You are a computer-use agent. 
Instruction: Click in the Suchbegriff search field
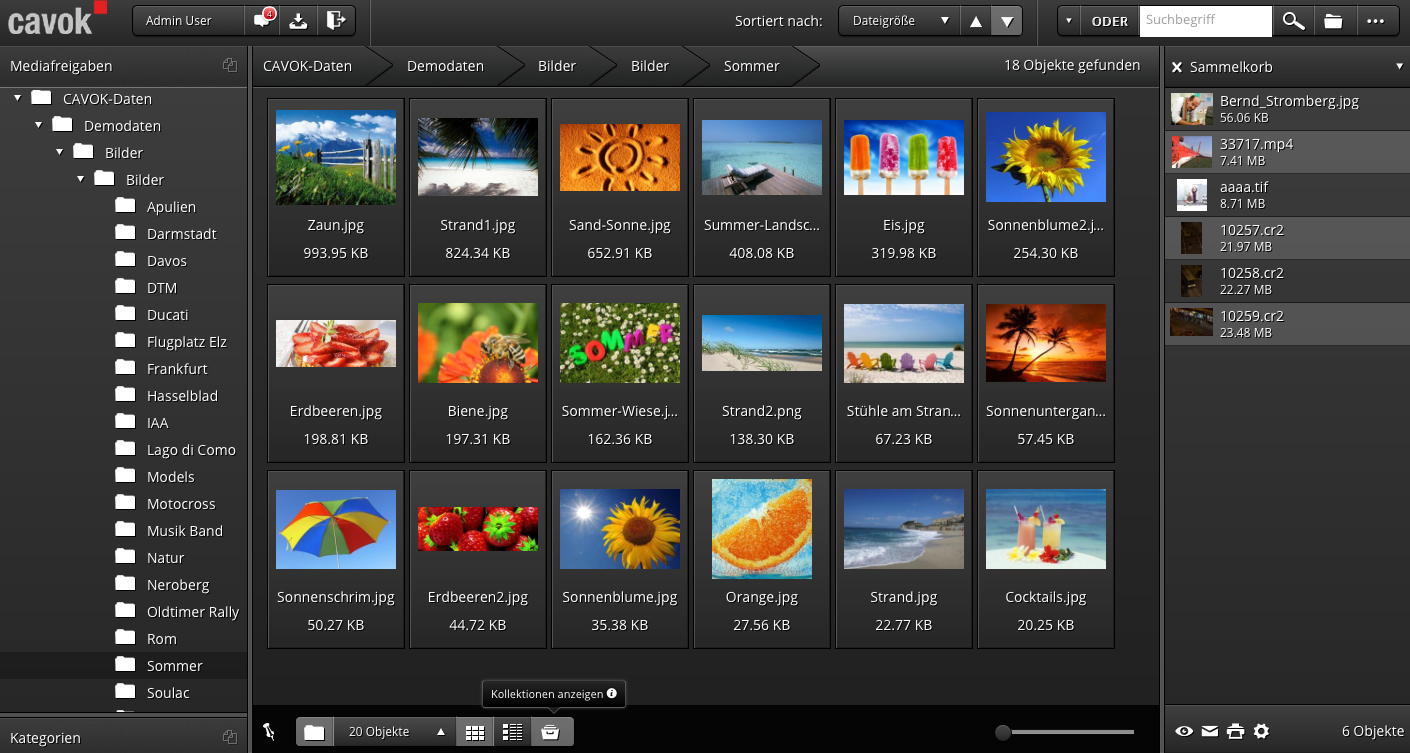click(x=1205, y=21)
